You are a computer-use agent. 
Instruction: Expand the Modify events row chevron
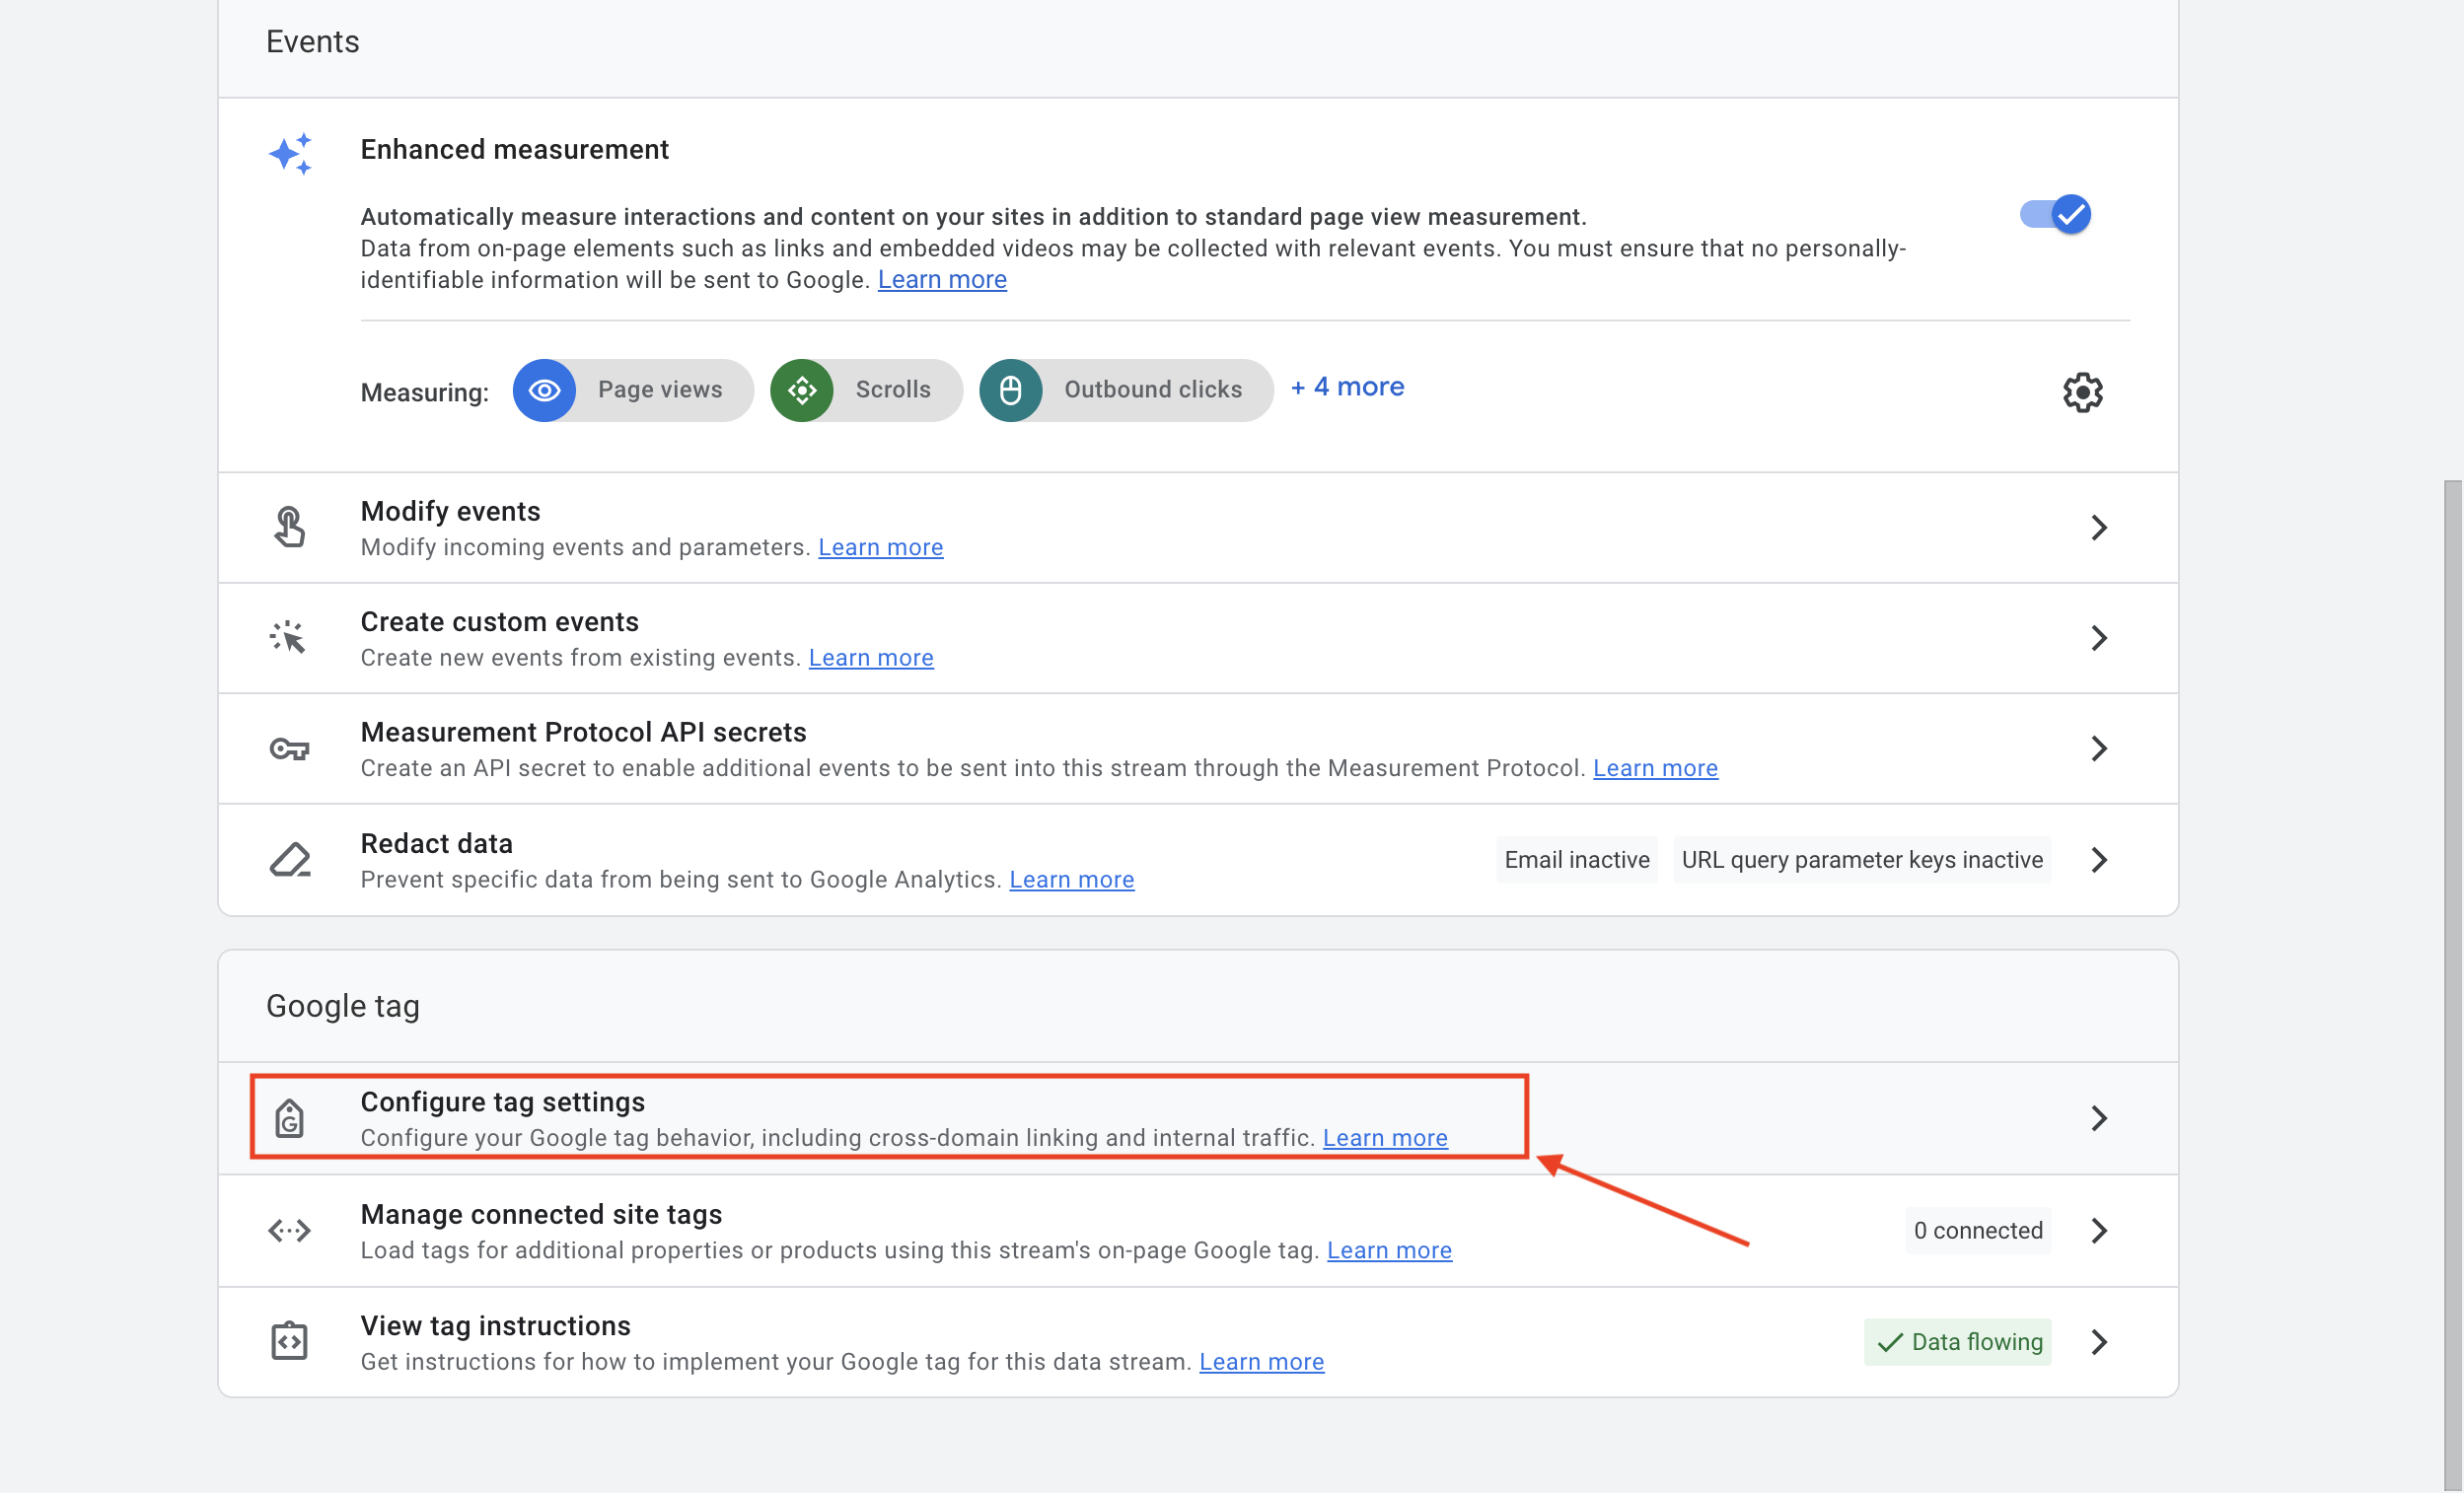[x=2099, y=527]
